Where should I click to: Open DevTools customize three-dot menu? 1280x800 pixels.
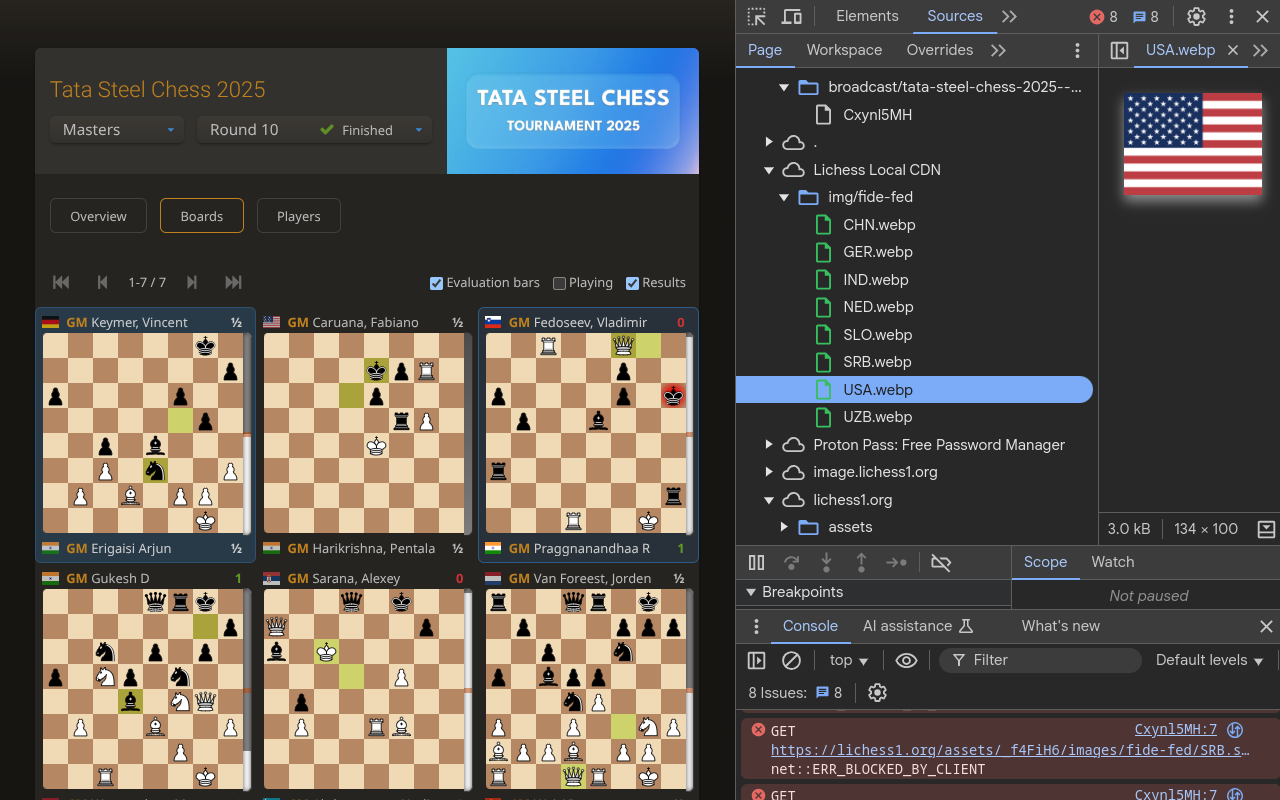[x=1232, y=16]
